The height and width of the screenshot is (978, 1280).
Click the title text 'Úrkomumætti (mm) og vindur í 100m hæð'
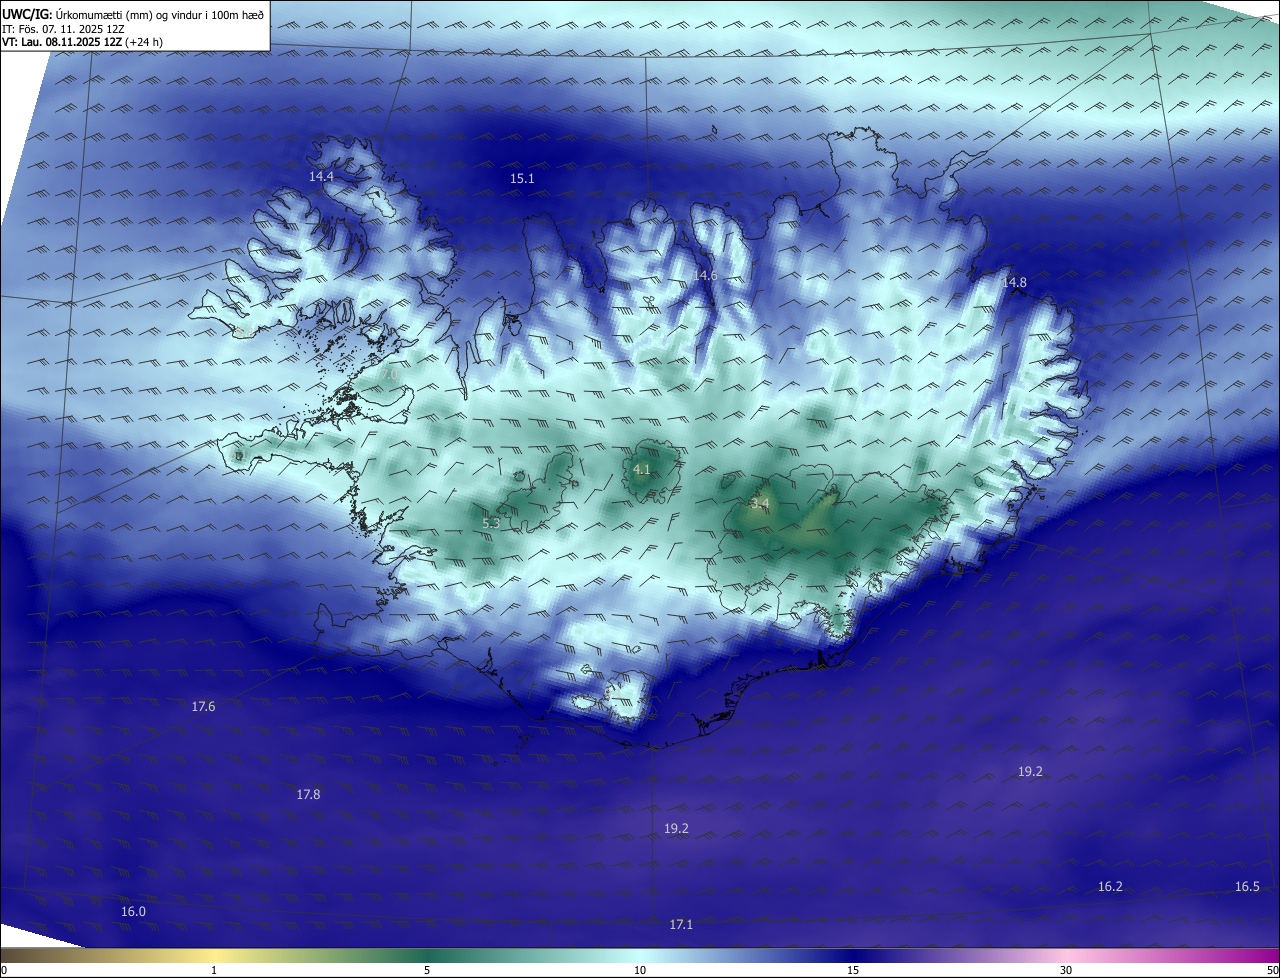pos(159,14)
